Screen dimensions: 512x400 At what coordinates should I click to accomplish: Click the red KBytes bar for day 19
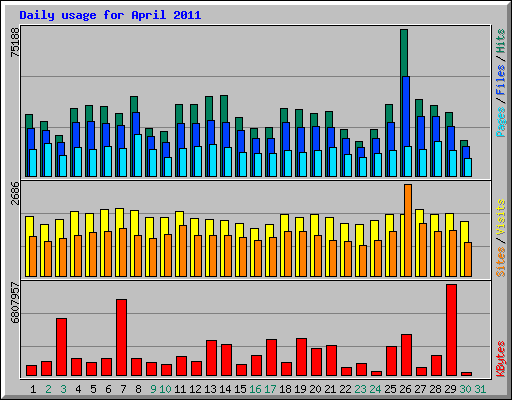pyautogui.click(x=301, y=357)
